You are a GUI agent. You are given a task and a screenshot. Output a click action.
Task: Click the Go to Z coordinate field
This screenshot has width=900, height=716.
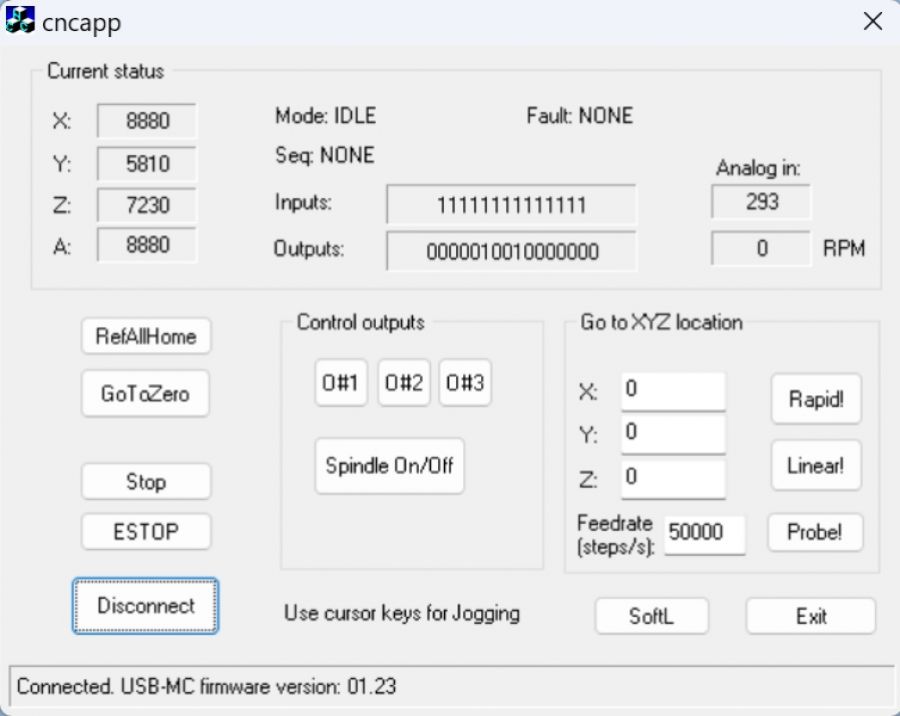click(672, 478)
